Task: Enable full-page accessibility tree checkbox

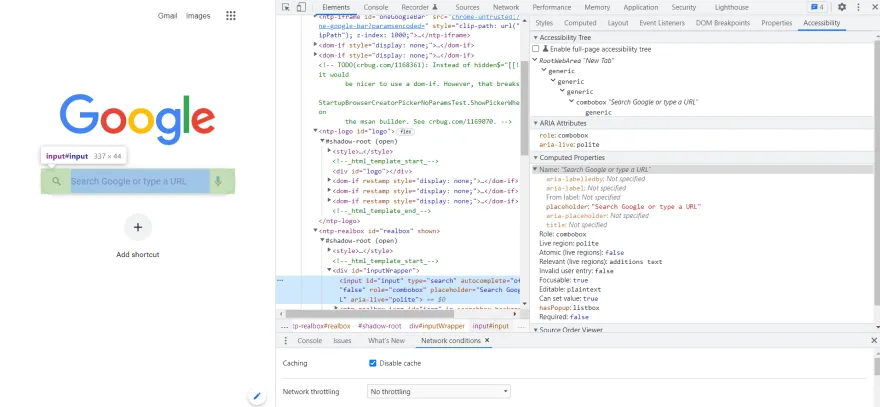Action: click(535, 49)
